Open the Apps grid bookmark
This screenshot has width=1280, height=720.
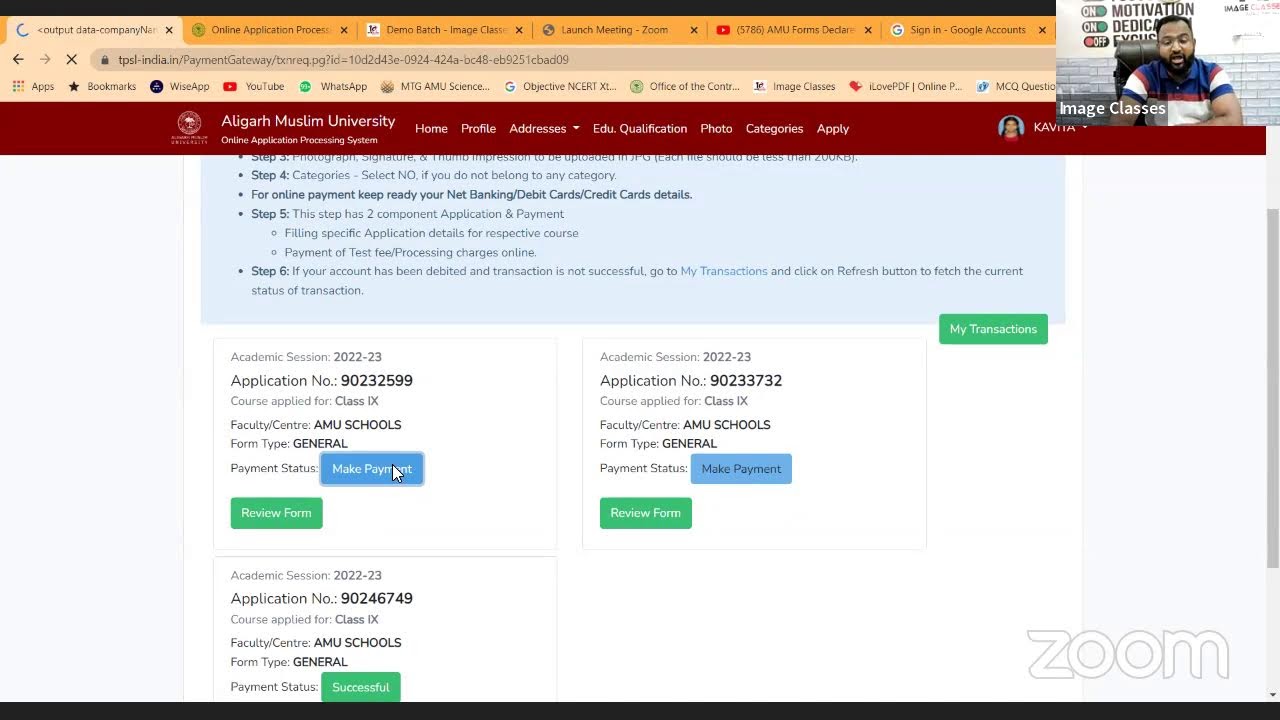[34, 87]
